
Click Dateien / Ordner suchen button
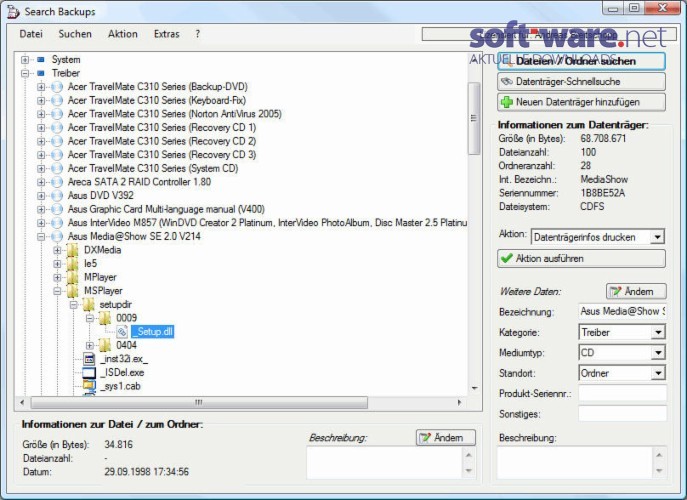(581, 61)
